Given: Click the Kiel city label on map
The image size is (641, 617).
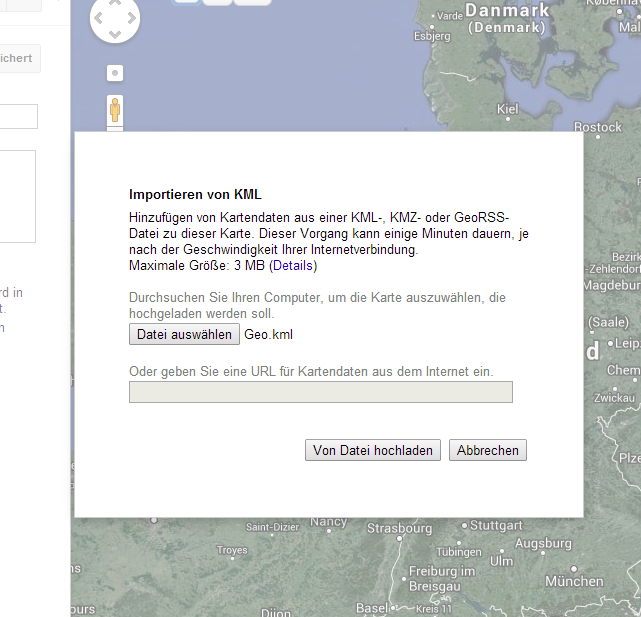Looking at the screenshot, I should point(507,109).
